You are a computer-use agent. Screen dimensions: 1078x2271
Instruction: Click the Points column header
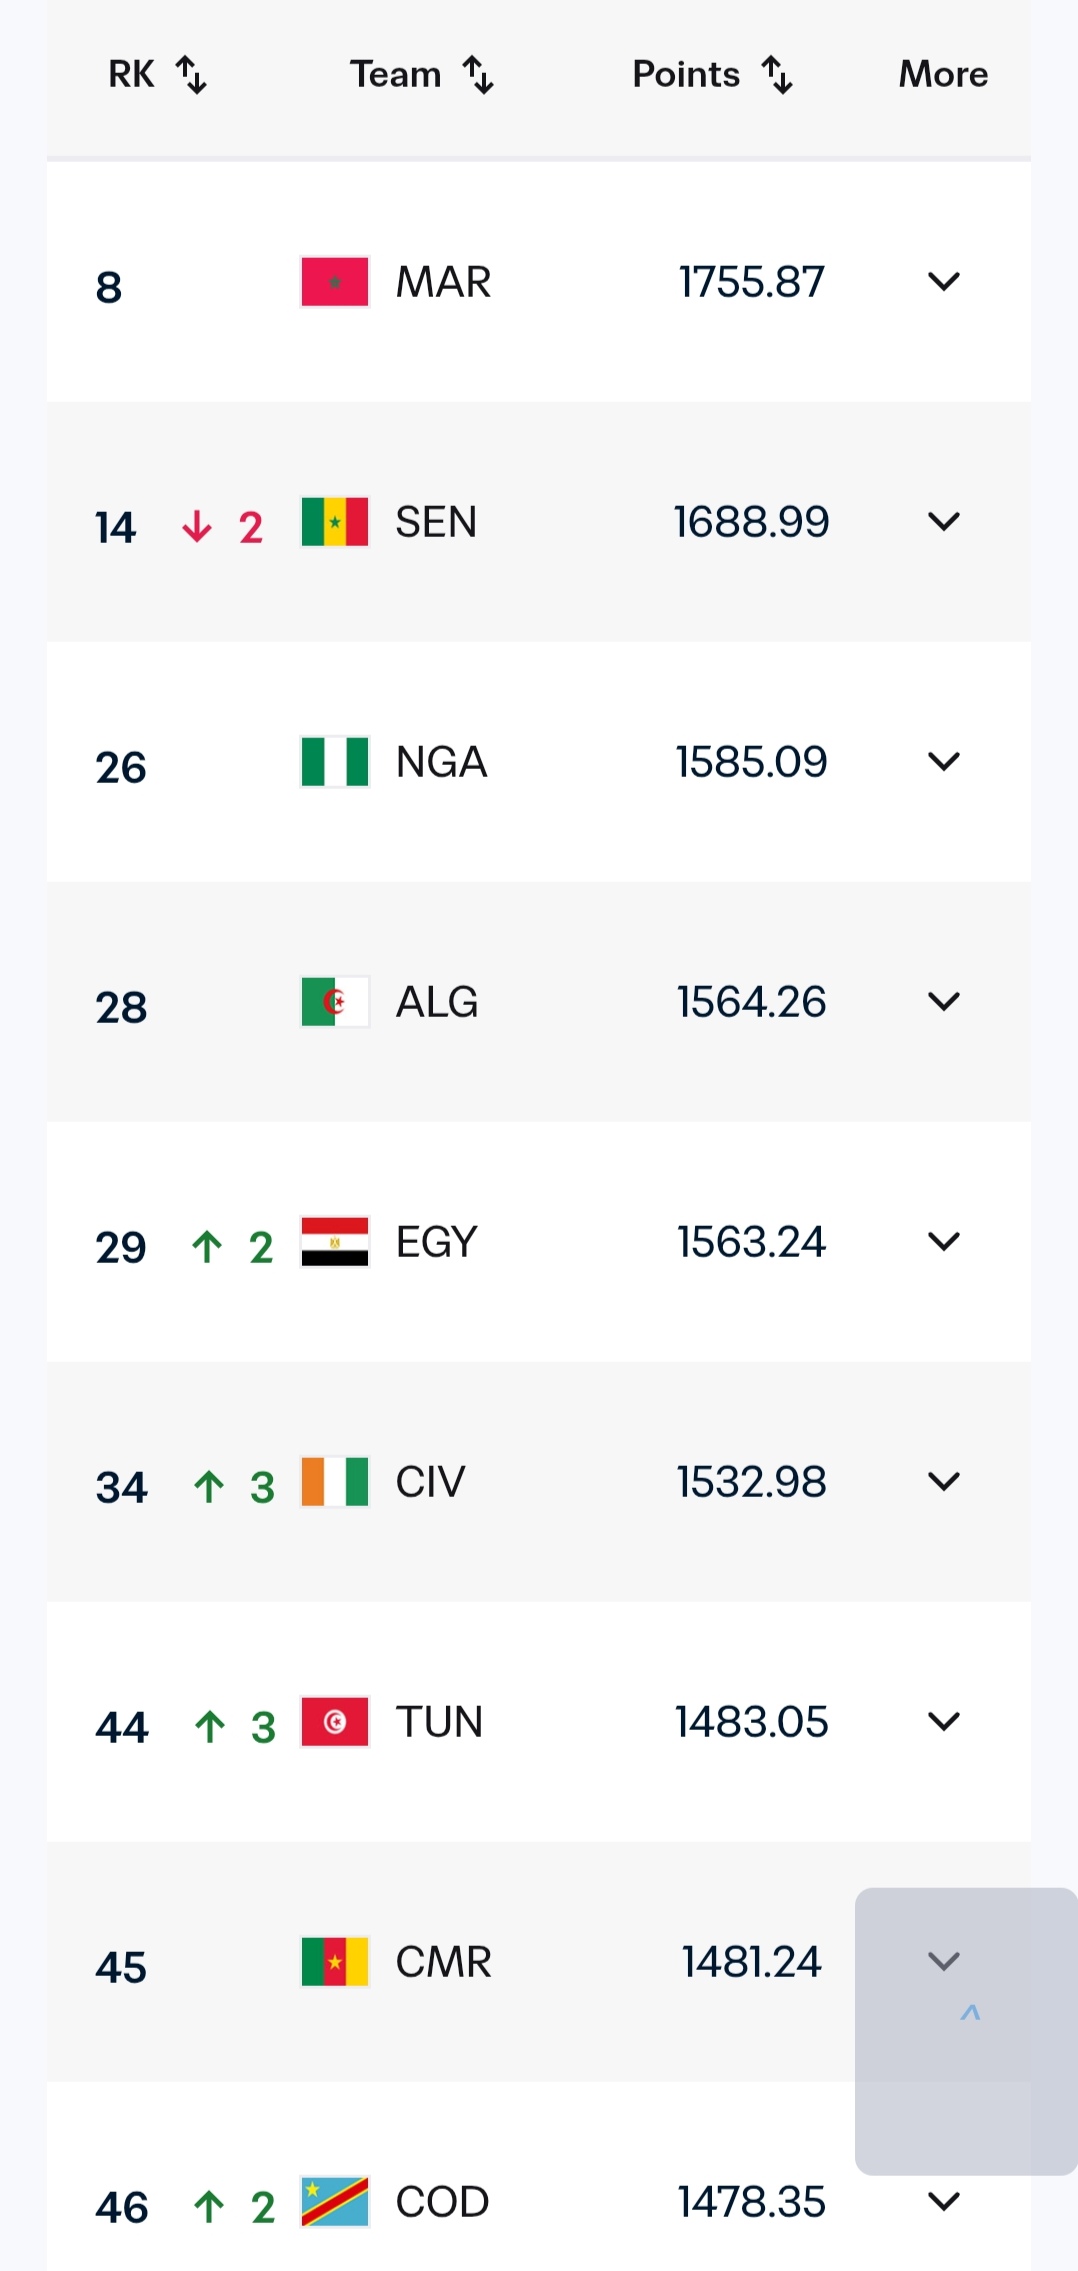pyautogui.click(x=686, y=74)
